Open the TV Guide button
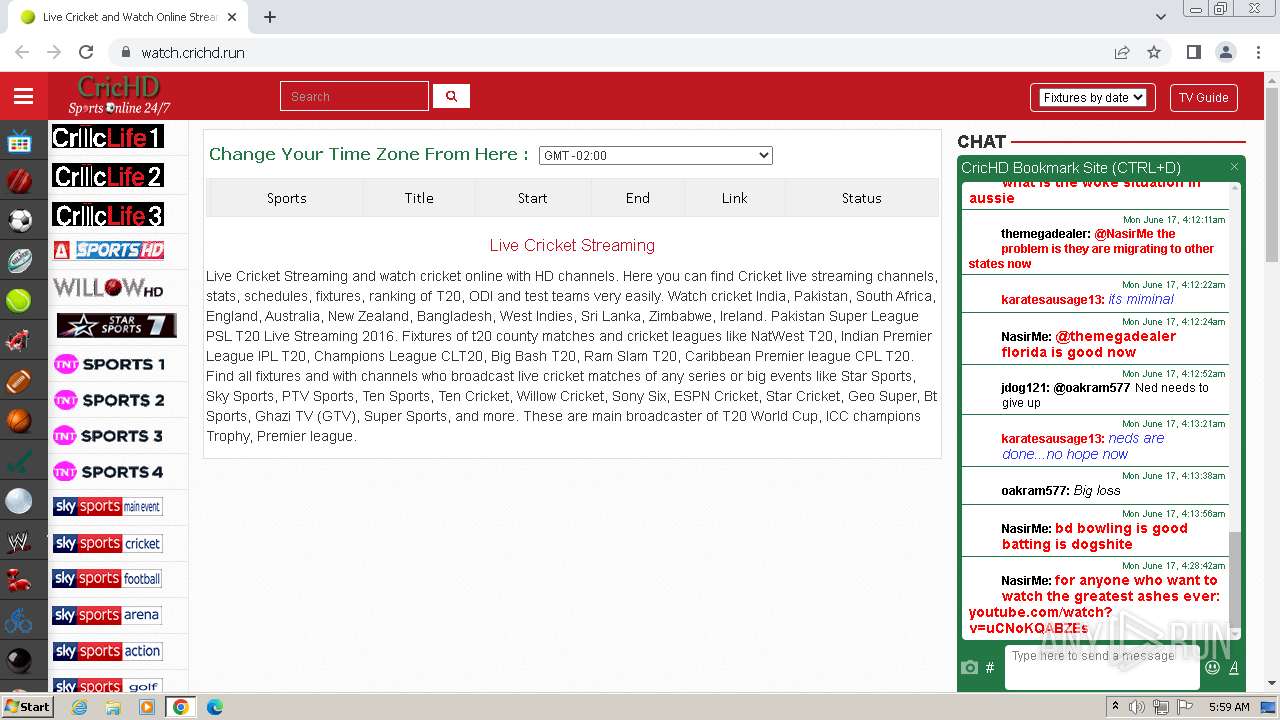Viewport: 1280px width, 720px height. 1203,97
